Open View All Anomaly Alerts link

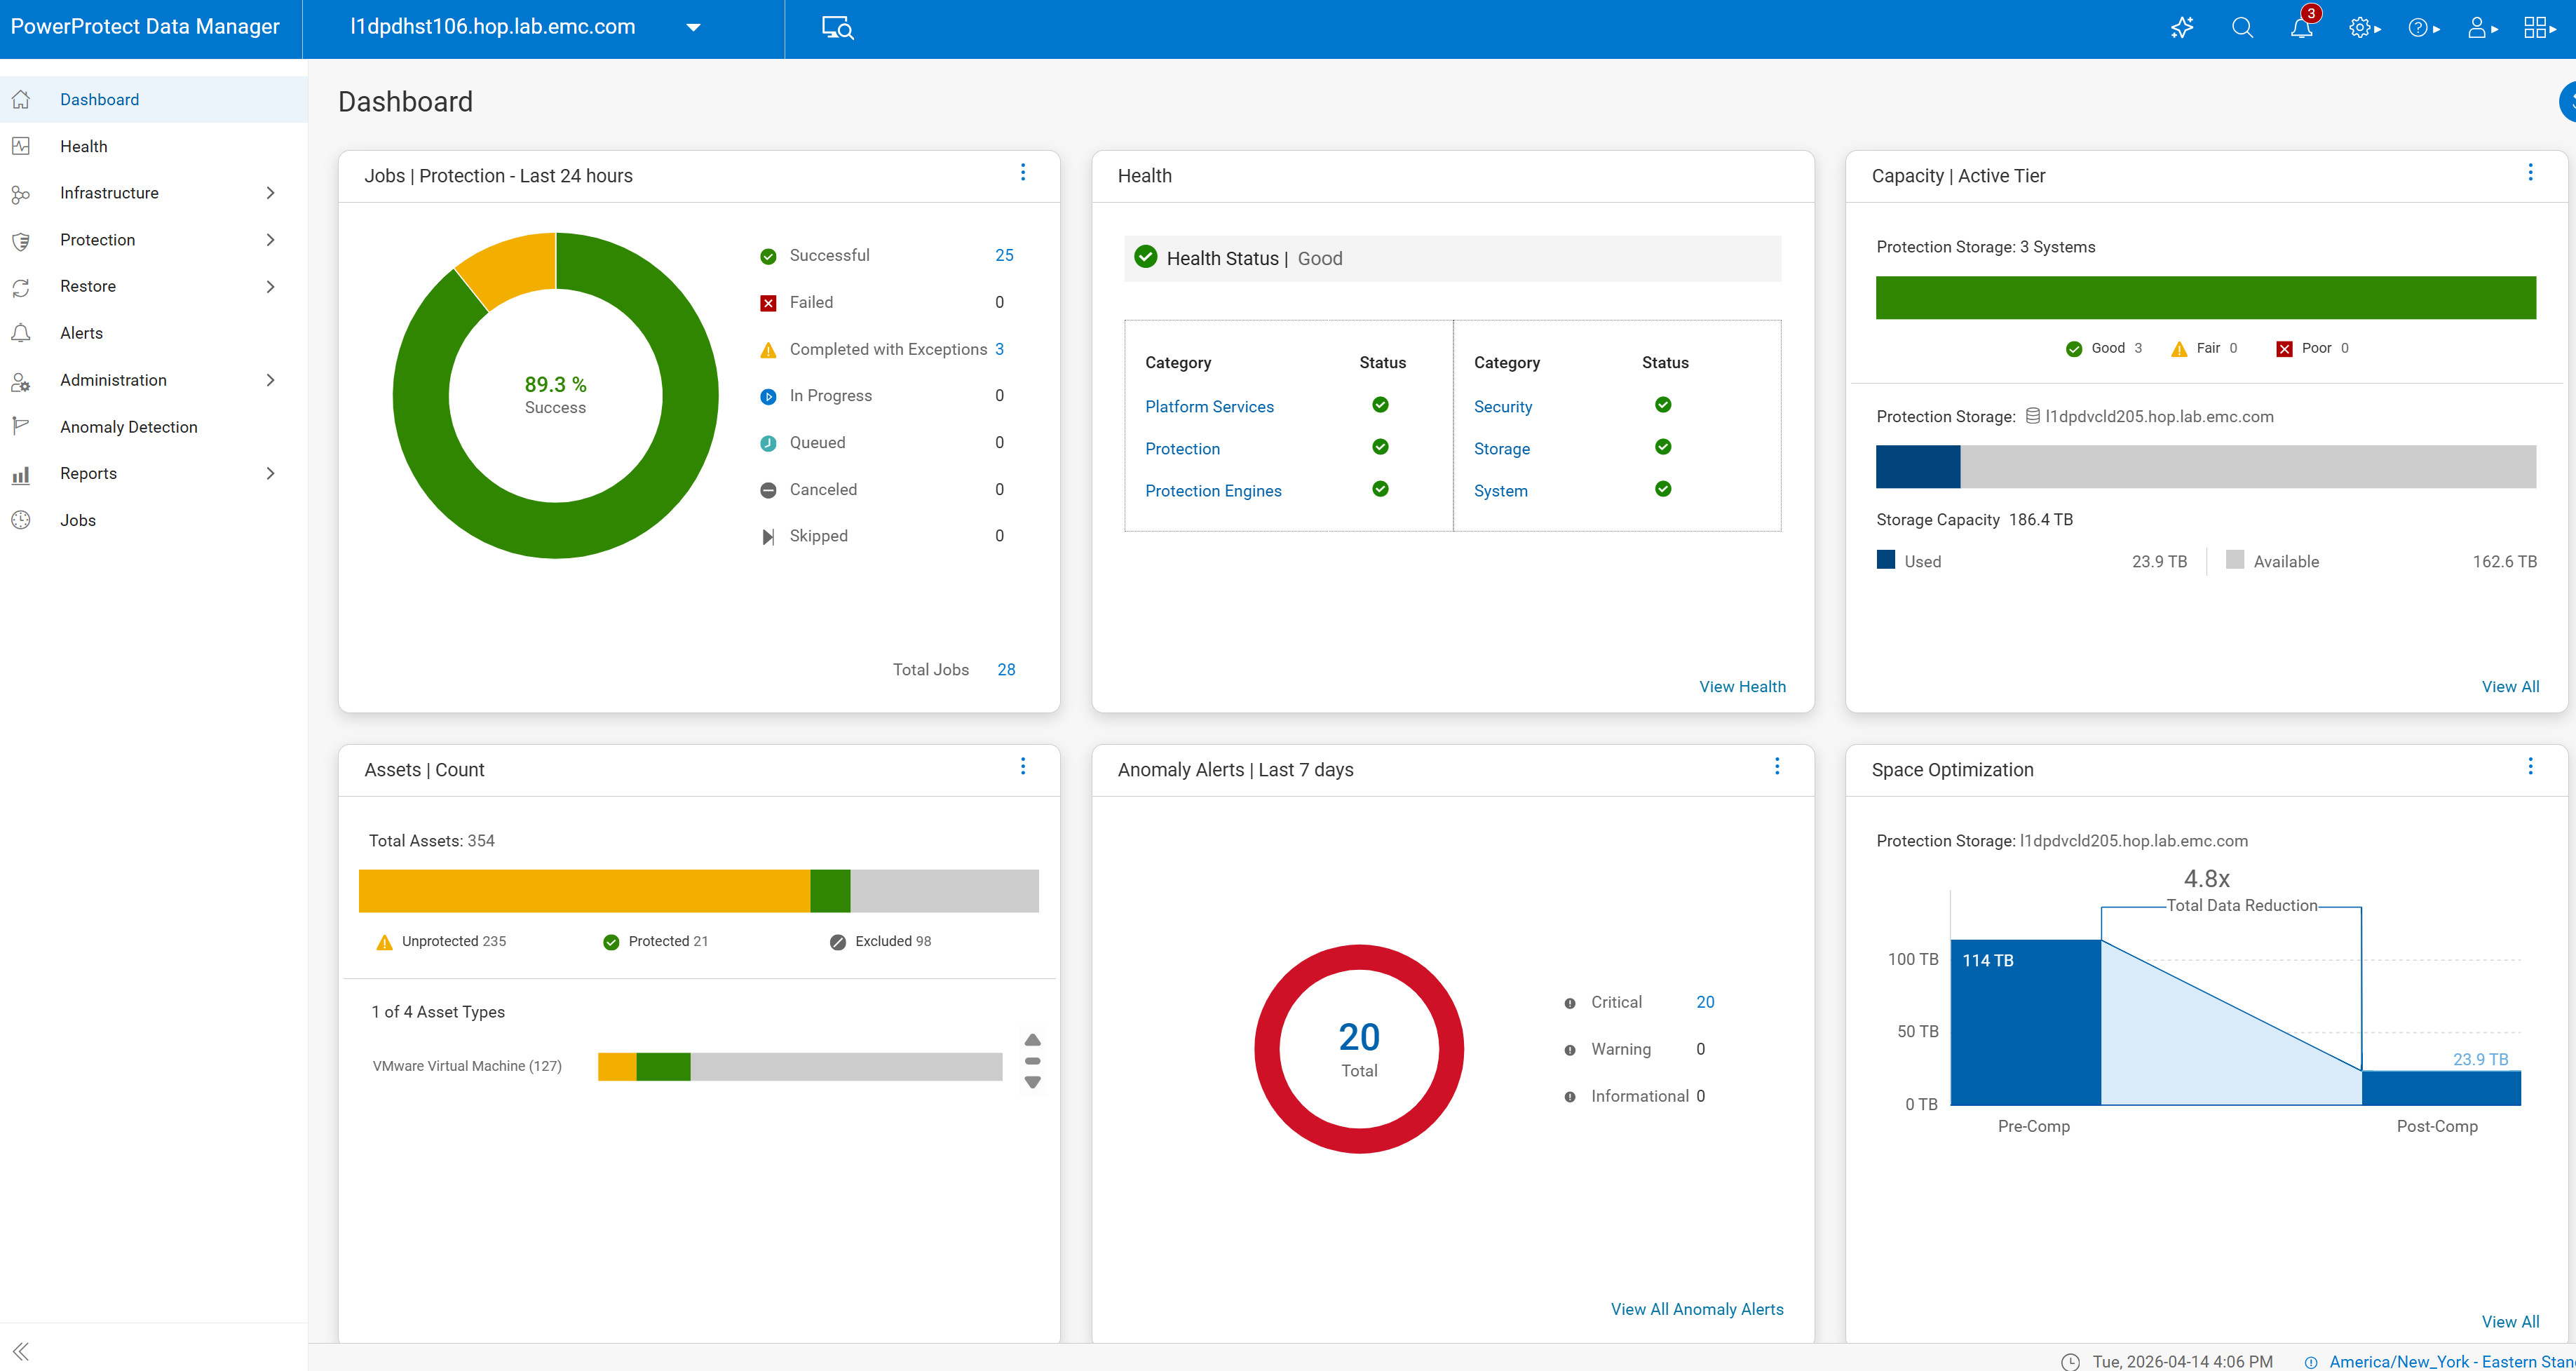click(x=1697, y=1309)
